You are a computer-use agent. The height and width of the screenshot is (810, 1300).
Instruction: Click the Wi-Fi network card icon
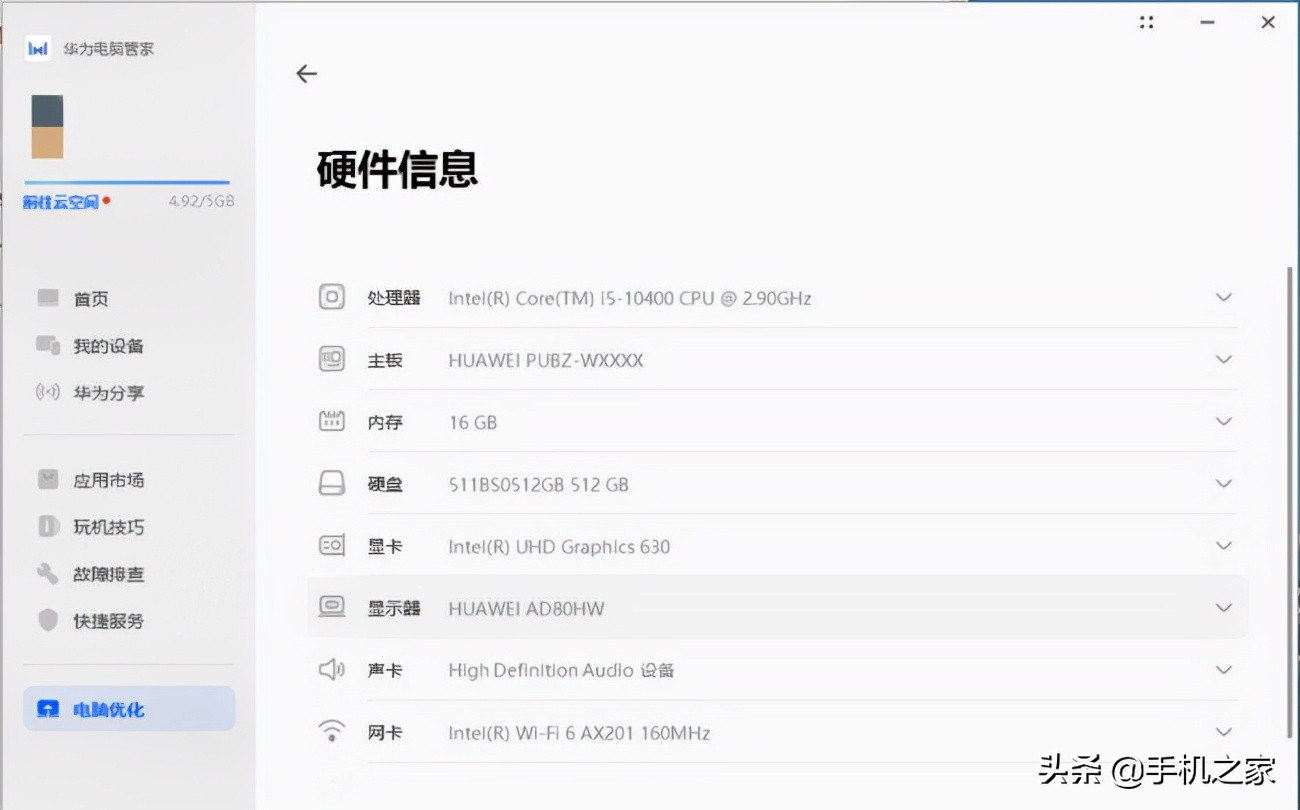click(331, 731)
